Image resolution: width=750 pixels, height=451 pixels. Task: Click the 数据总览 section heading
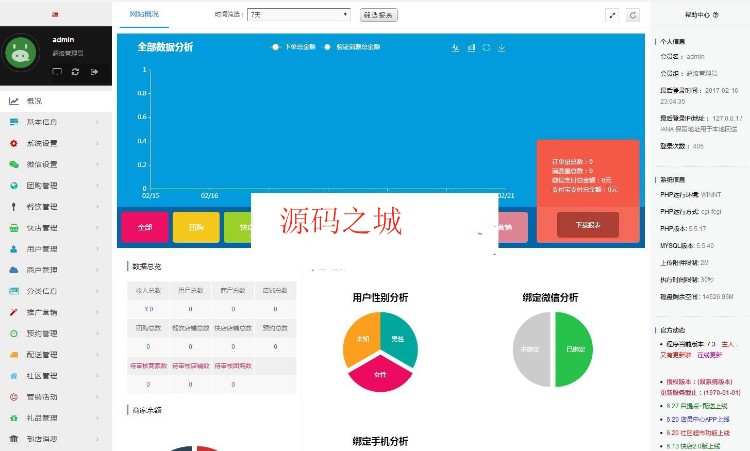[x=147, y=266]
